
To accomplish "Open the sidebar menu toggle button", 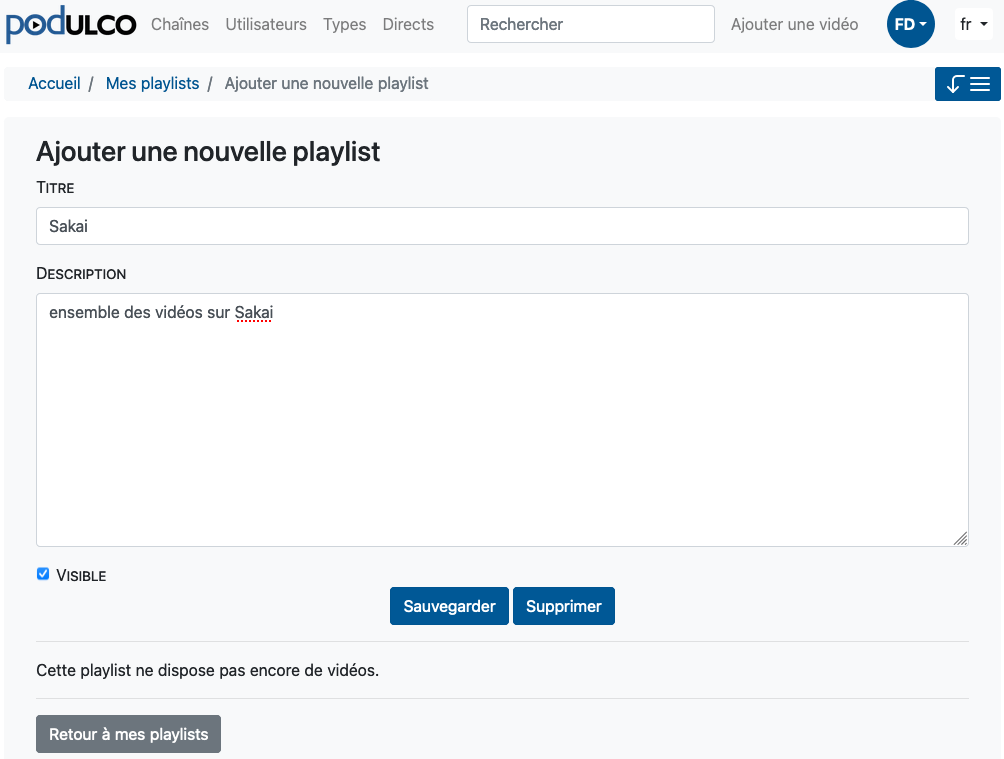I will [x=968, y=84].
